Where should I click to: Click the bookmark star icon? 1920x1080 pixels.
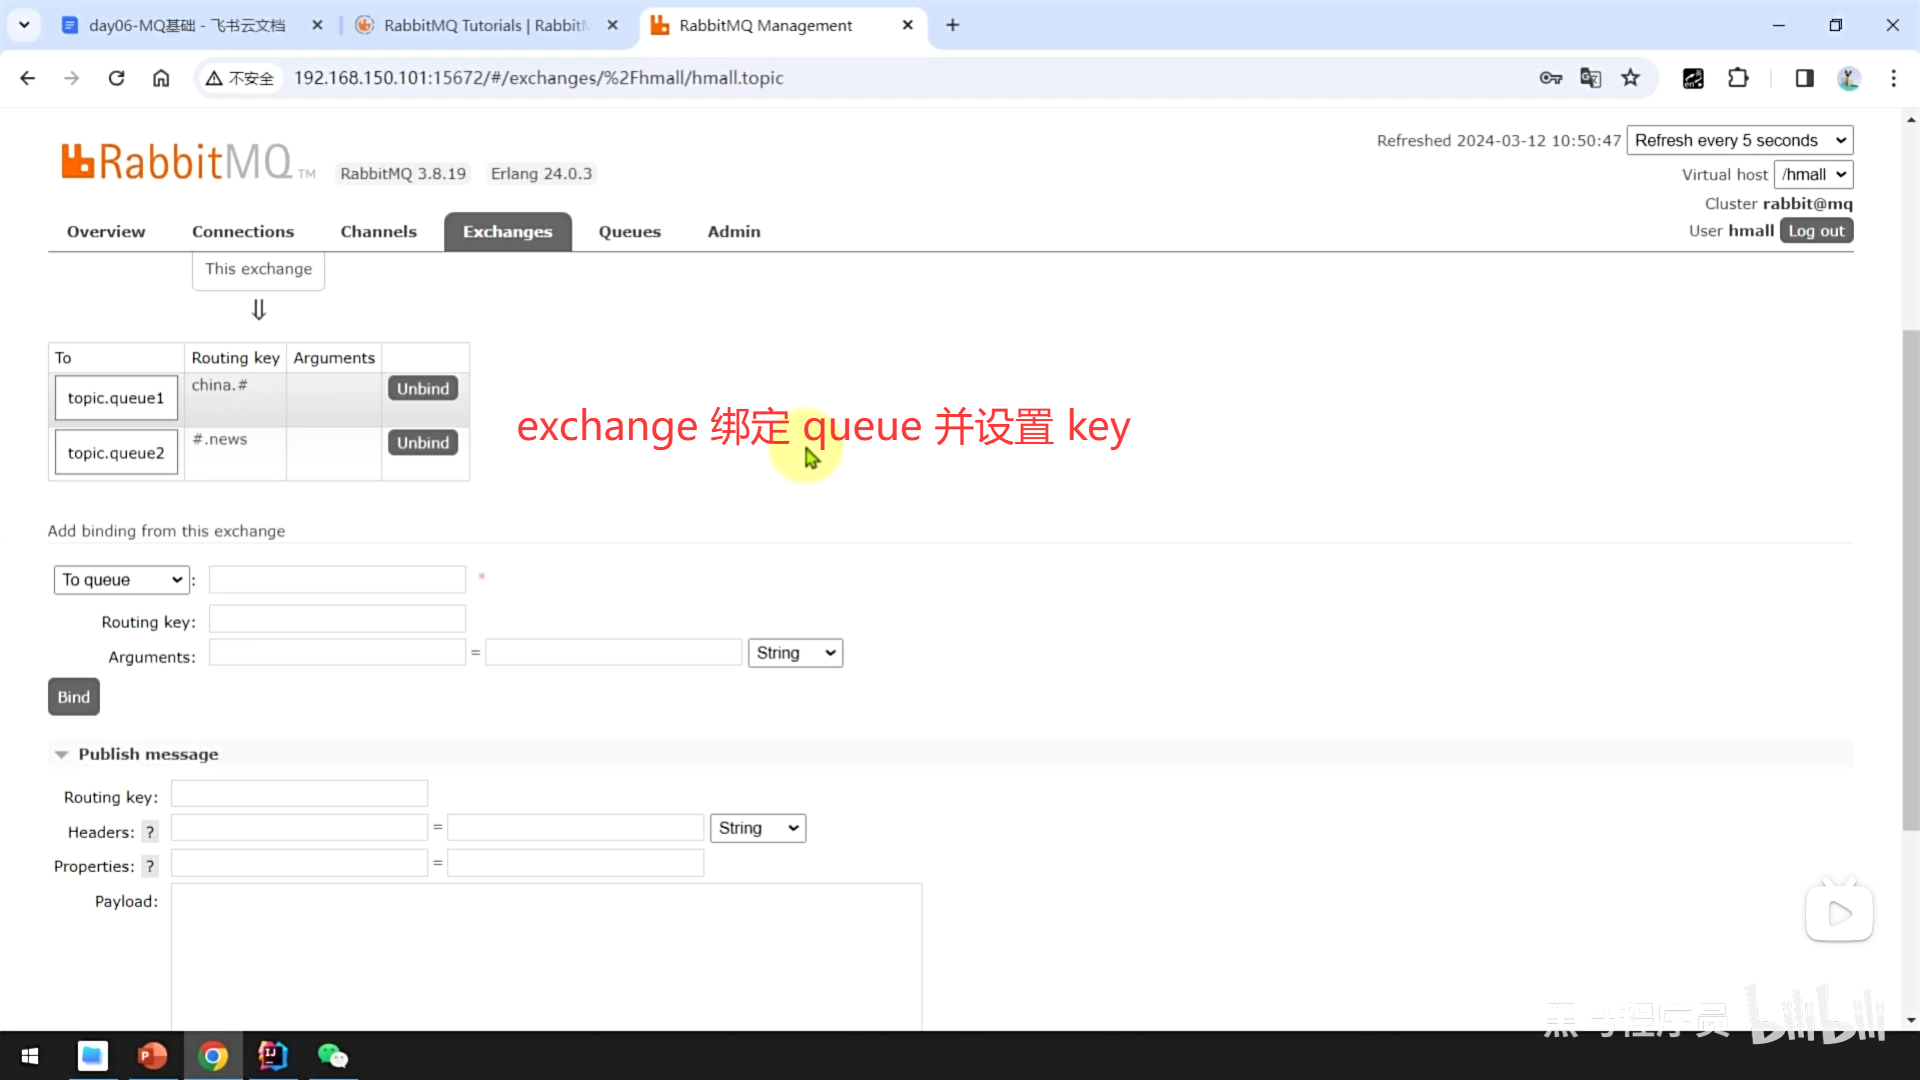coord(1631,78)
